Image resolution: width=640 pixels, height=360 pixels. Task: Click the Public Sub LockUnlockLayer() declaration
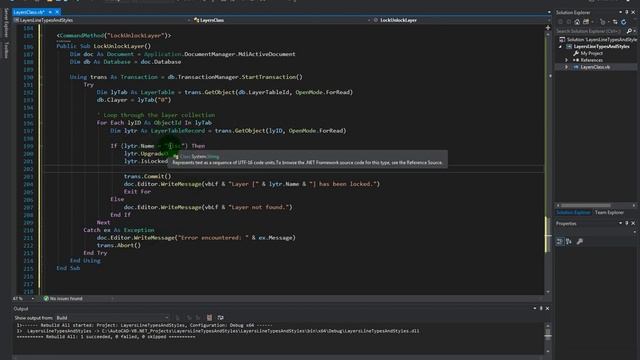tap(104, 46)
